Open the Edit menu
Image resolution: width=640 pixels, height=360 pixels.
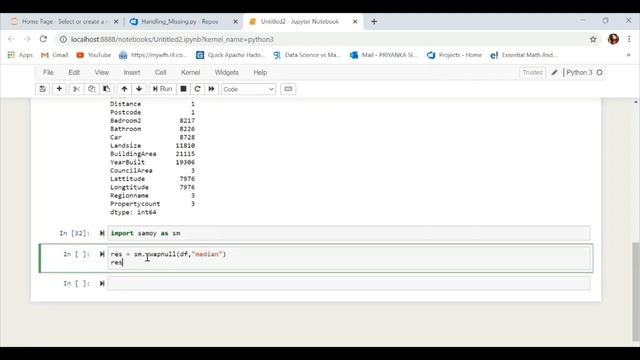(74, 72)
